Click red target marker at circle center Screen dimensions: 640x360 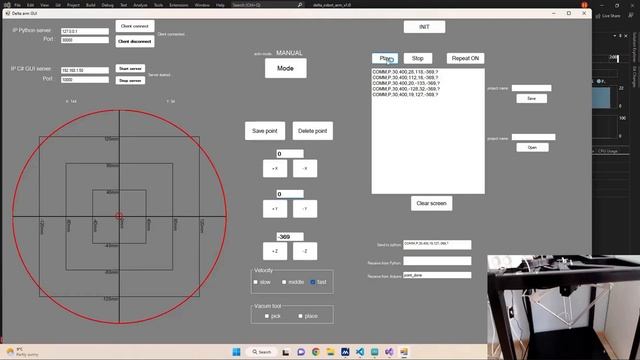(119, 216)
